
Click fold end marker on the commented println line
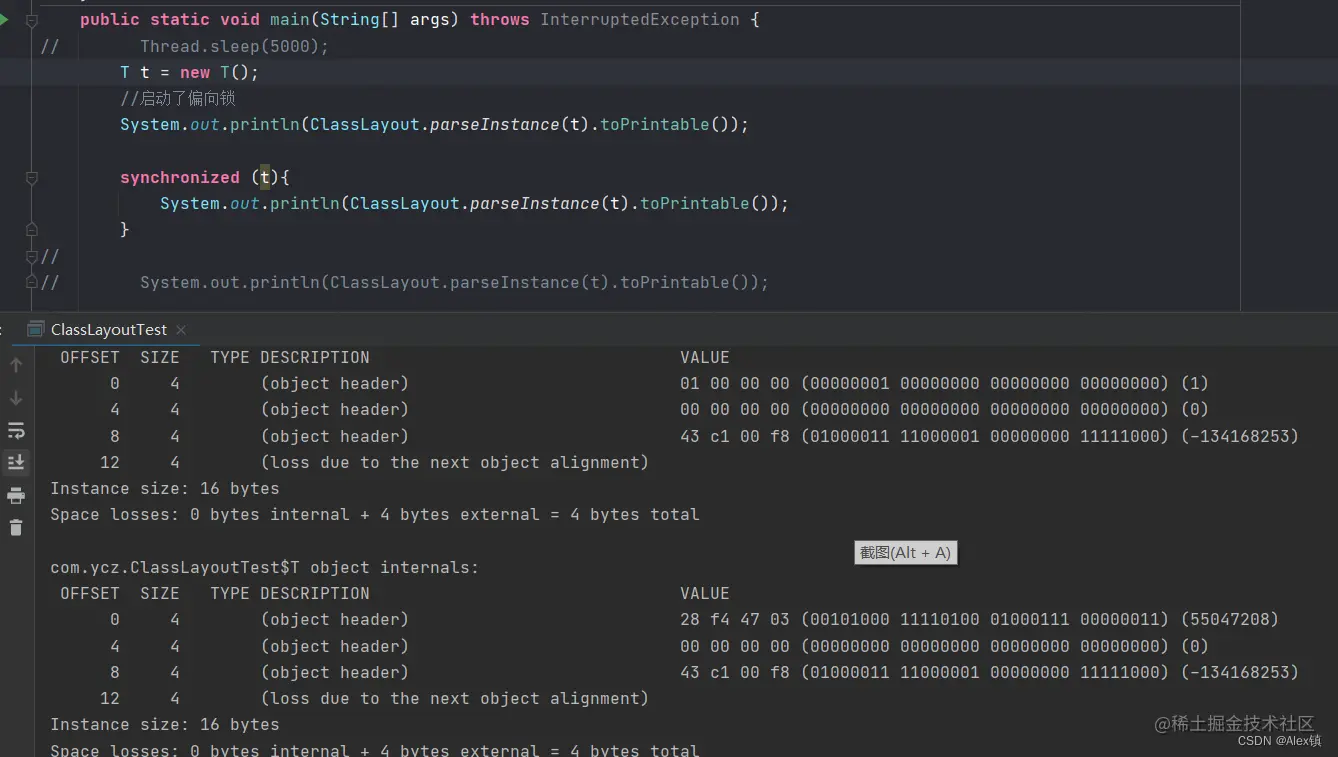(x=31, y=282)
